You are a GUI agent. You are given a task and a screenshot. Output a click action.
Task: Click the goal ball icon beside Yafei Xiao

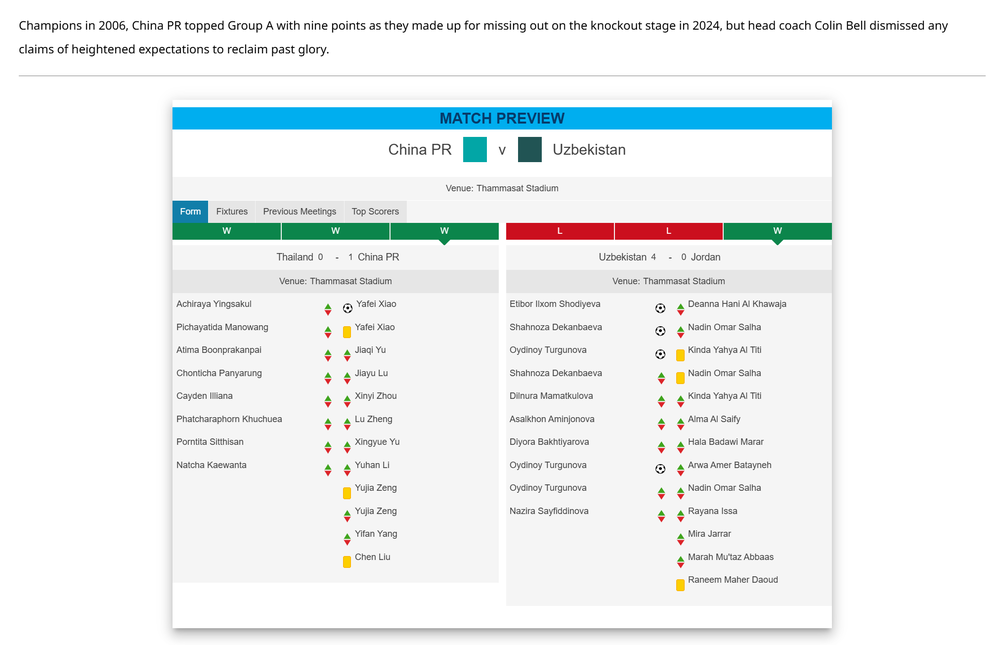coord(347,308)
